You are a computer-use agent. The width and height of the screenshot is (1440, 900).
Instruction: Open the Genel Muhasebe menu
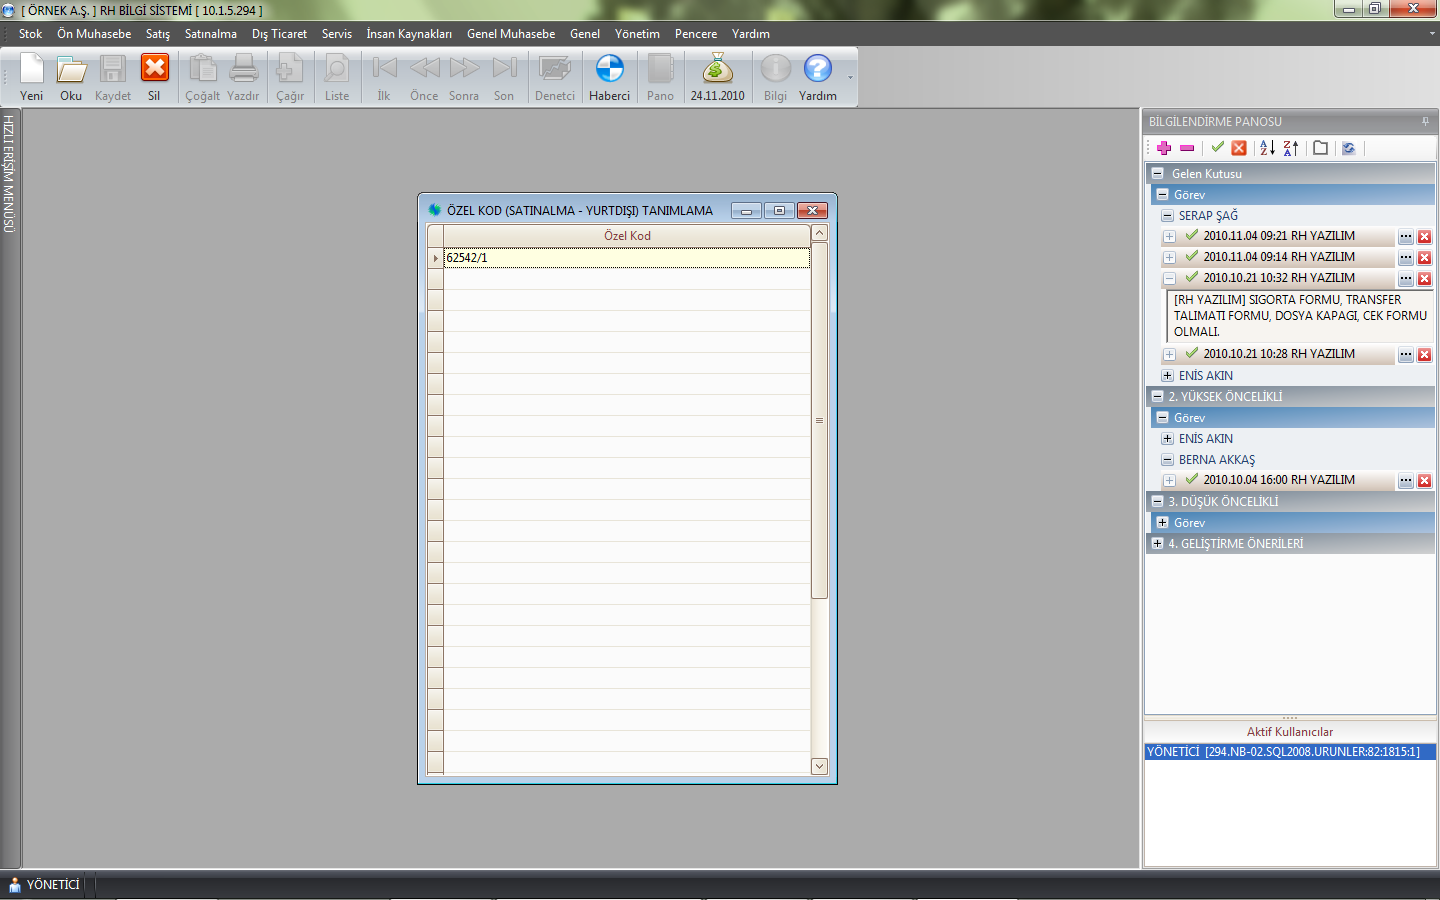[x=510, y=34]
